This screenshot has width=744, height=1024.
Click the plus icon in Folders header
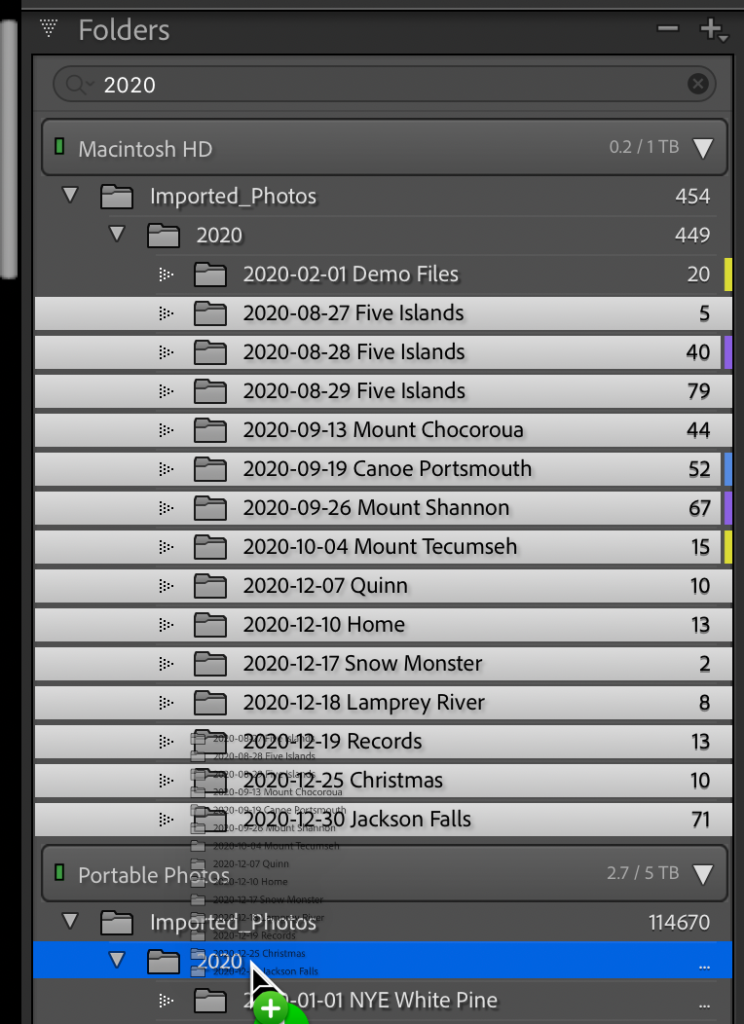click(x=712, y=30)
